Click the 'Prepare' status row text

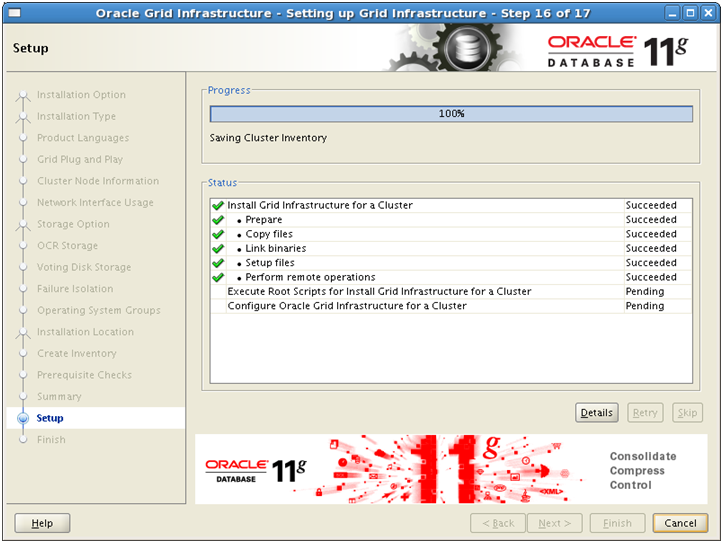263,219
